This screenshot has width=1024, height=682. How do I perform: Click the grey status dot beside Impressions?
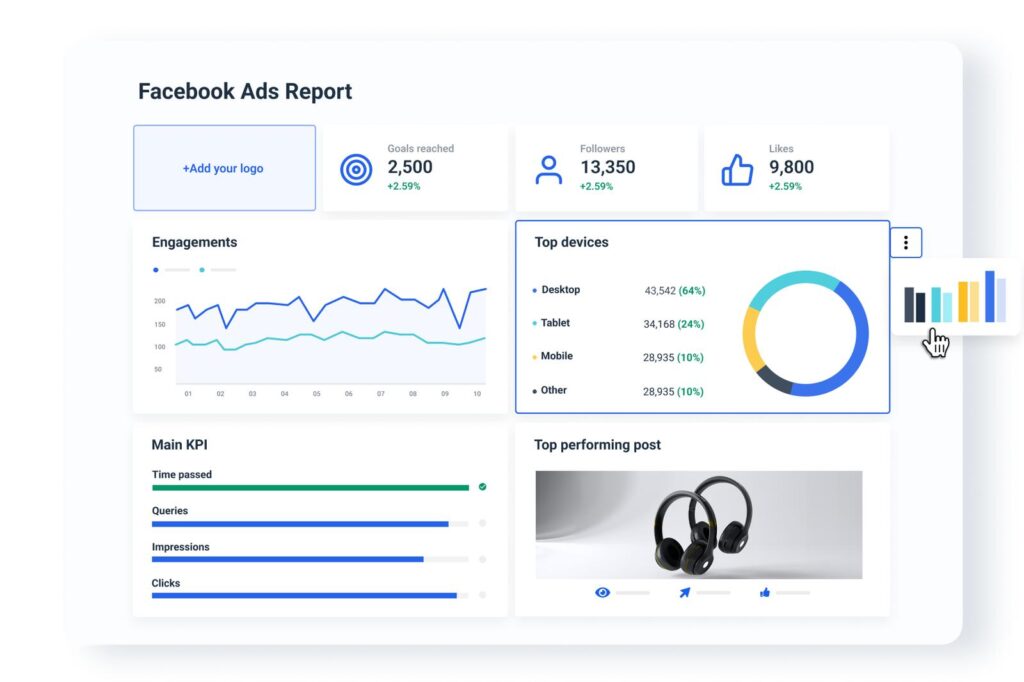[483, 559]
